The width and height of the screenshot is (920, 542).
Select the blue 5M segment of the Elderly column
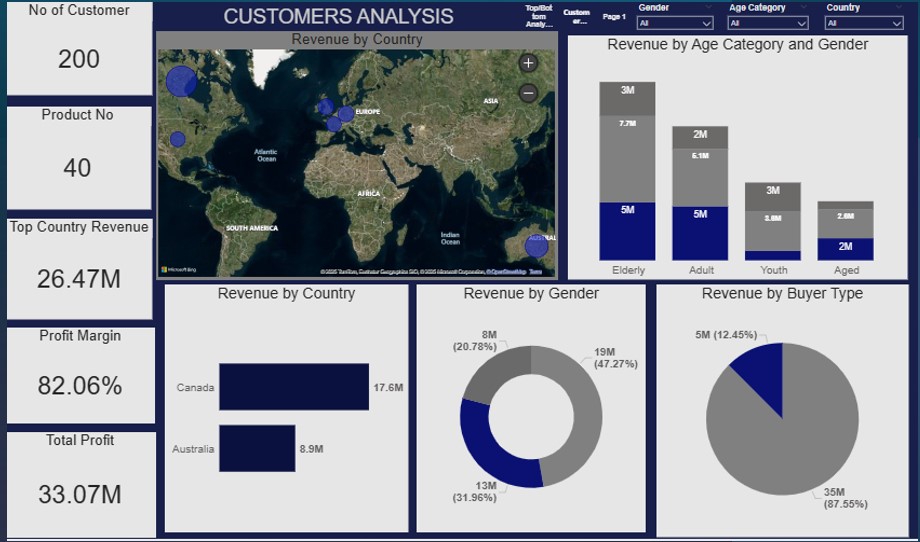[627, 231]
